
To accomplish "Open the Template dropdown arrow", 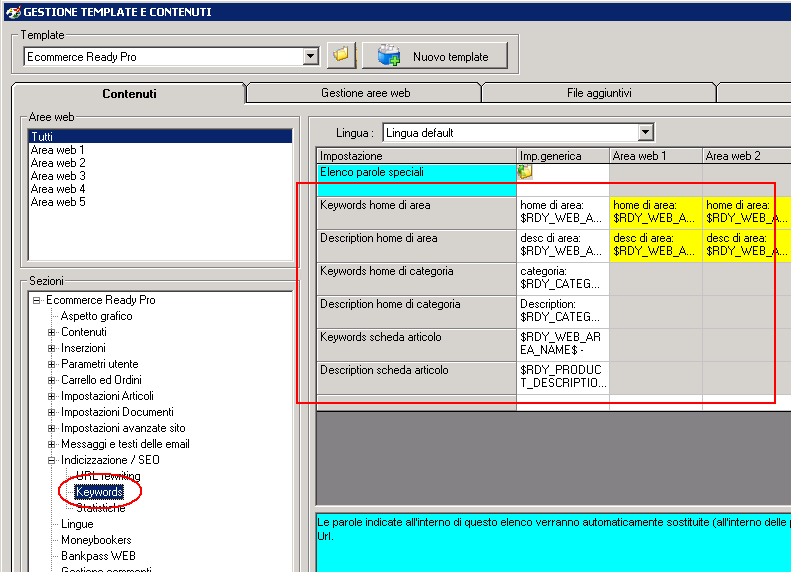I will [311, 56].
